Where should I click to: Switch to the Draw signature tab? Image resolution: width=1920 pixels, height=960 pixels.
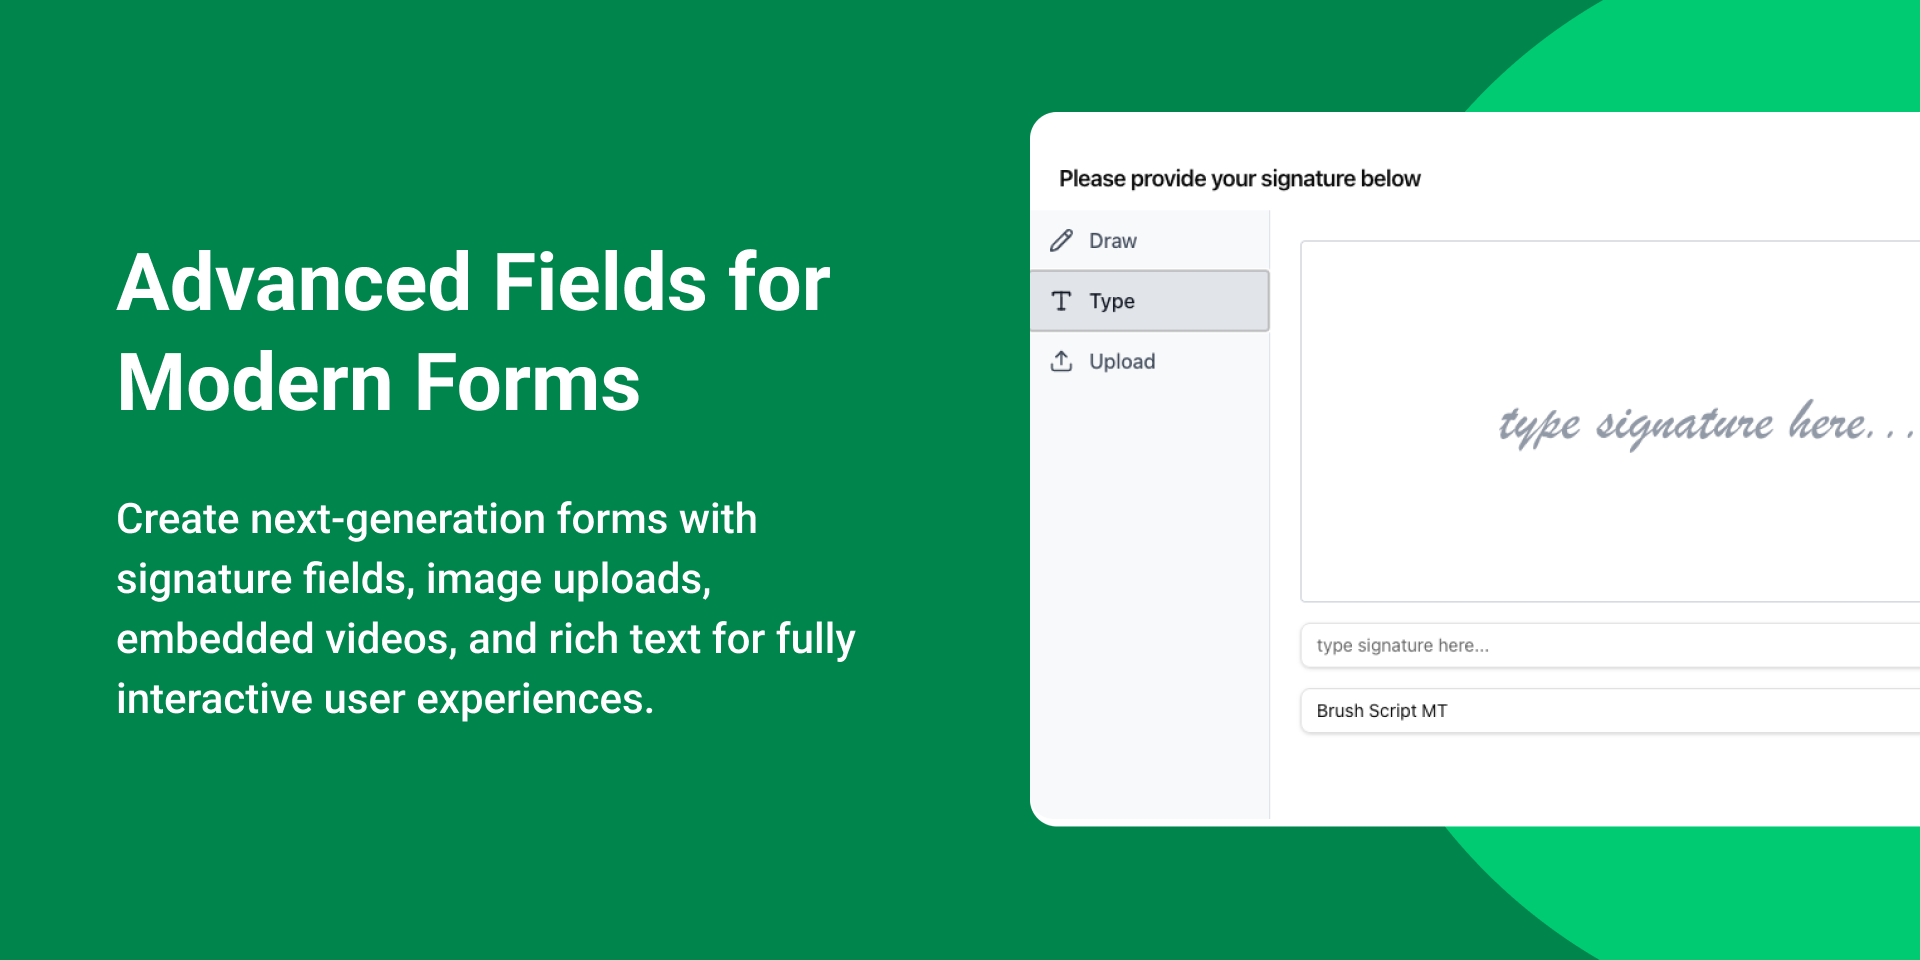point(1112,241)
